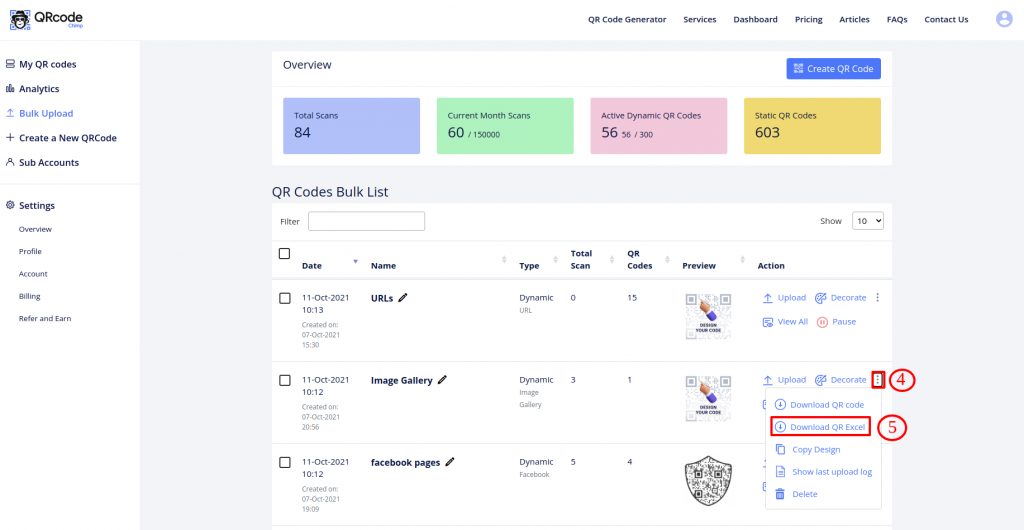Click the edit pencil beside facebook pages
This screenshot has height=530, width=1024.
[450, 462]
